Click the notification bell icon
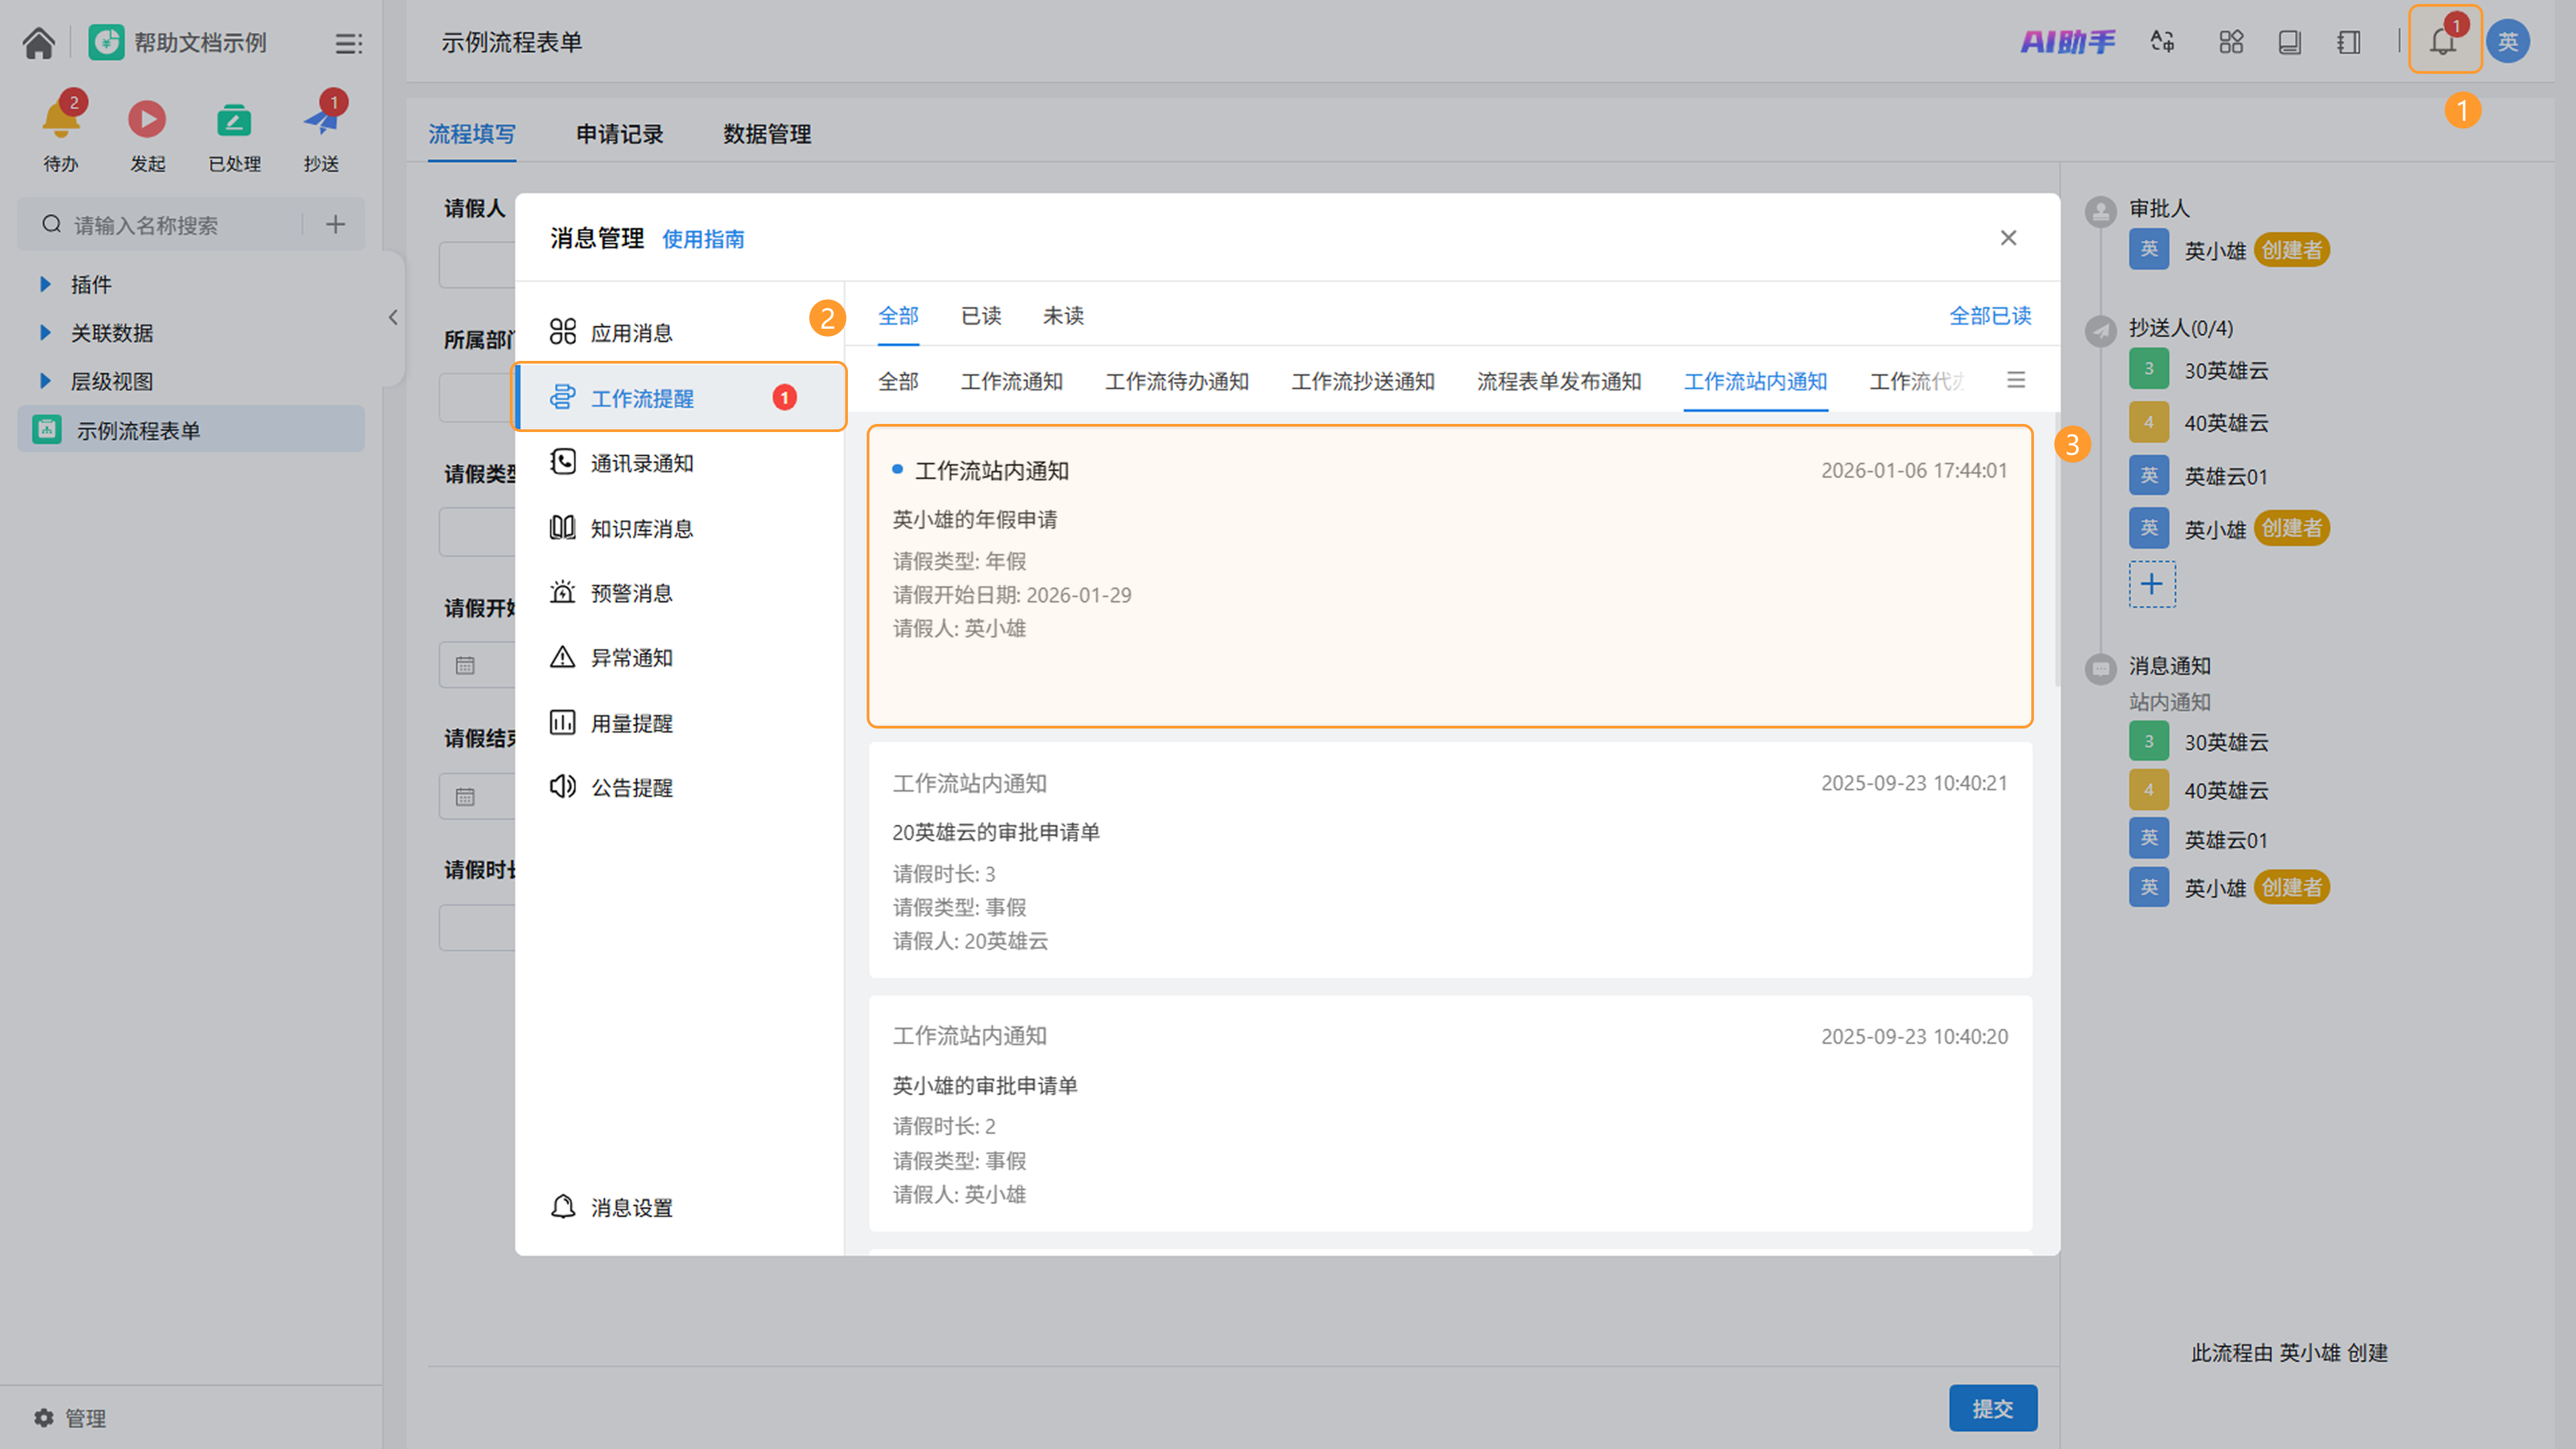Screen dimensions: 2576x1449 2442,41
